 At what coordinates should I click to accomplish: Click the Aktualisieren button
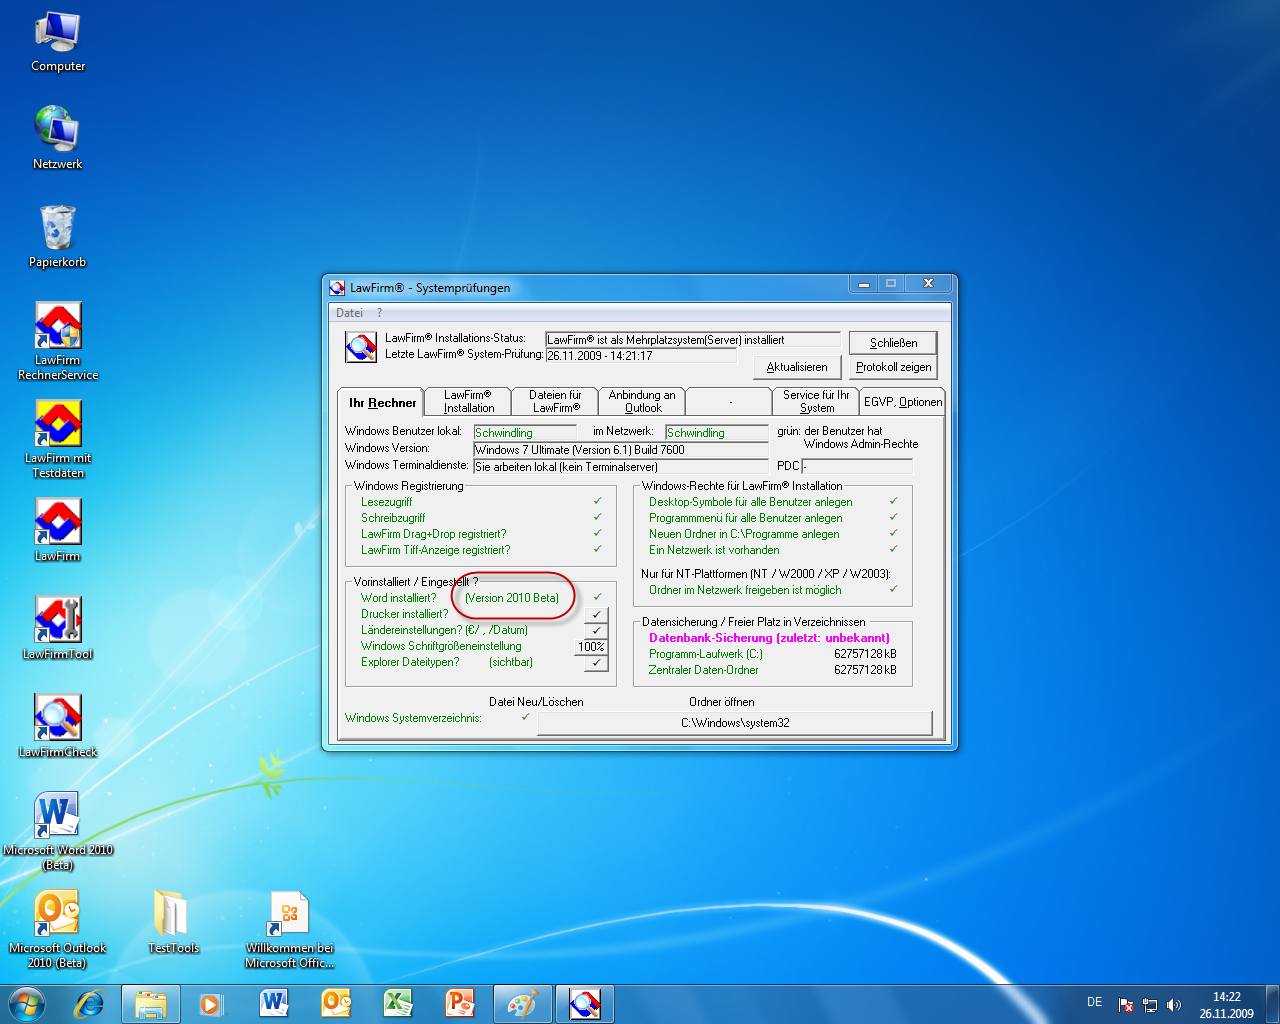tap(796, 367)
